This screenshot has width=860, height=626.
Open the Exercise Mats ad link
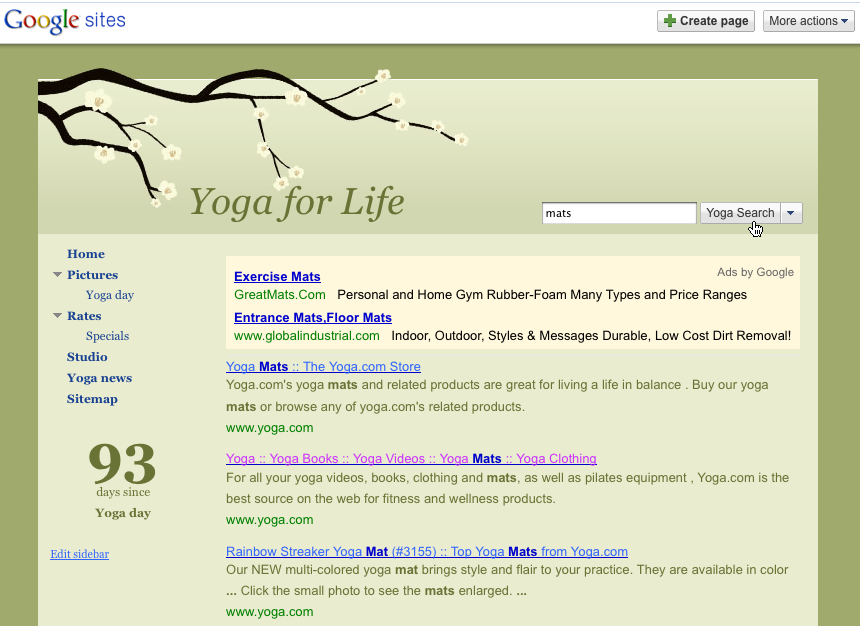click(277, 277)
